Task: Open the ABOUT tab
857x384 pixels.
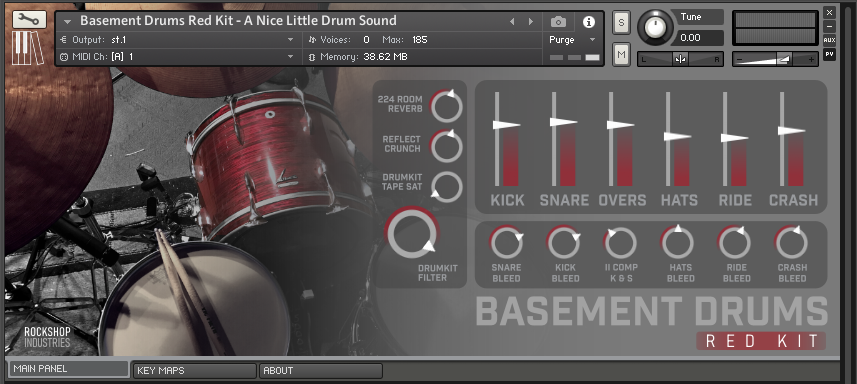Action: coord(321,370)
